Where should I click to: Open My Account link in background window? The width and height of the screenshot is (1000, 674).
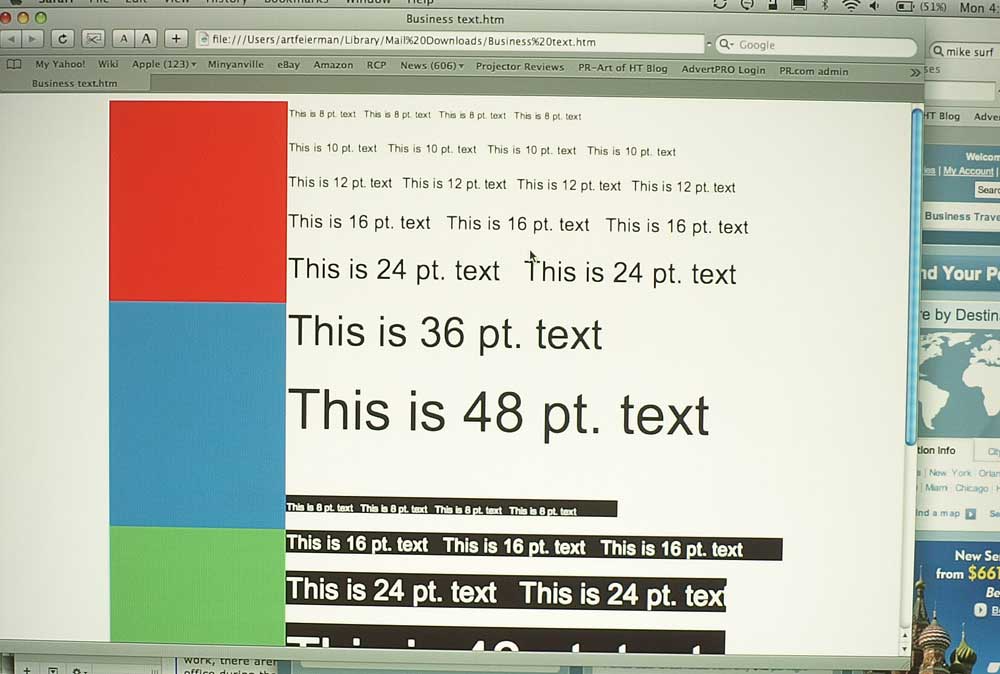click(968, 171)
